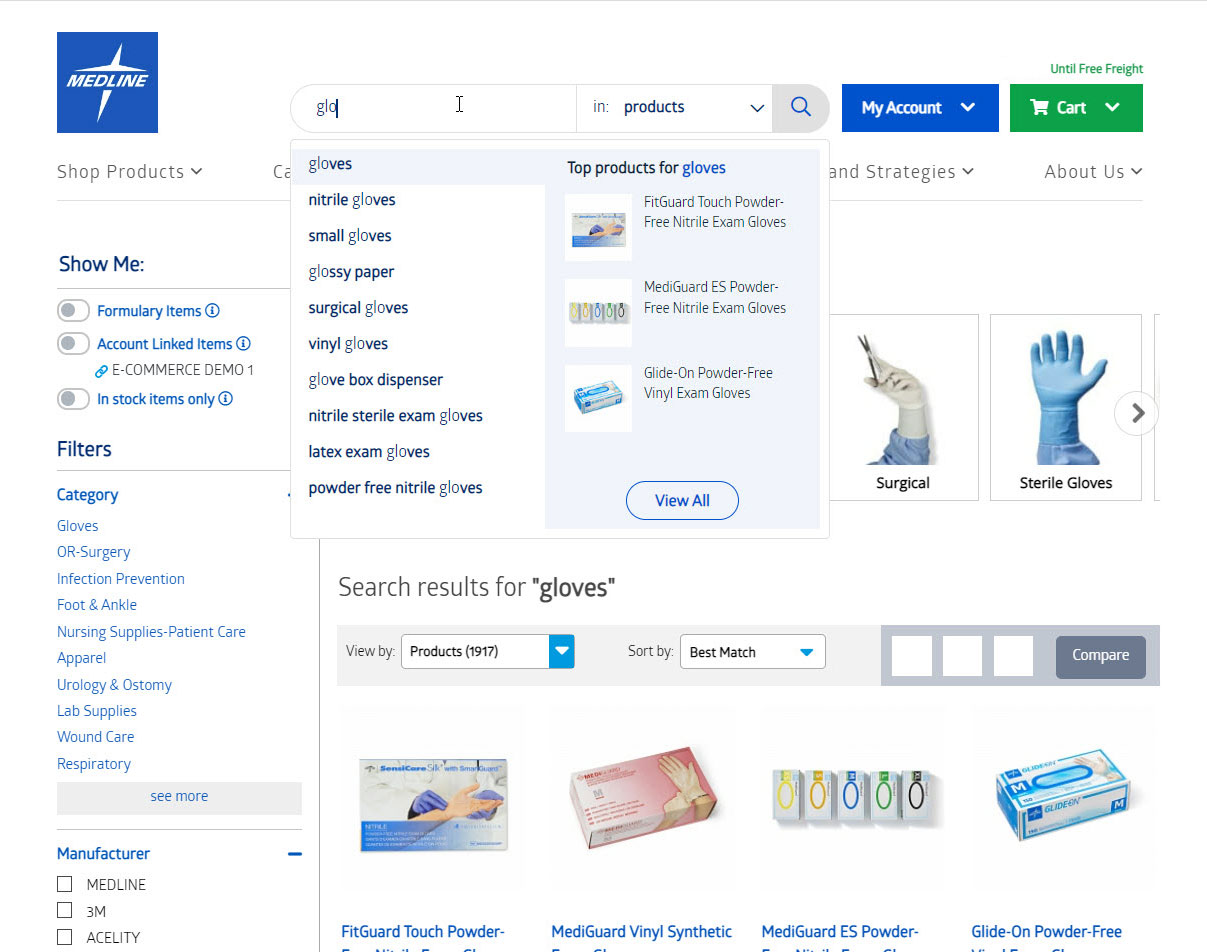1207x952 pixels.
Task: Filter by Urology & Ostomy category link
Action: 115,685
